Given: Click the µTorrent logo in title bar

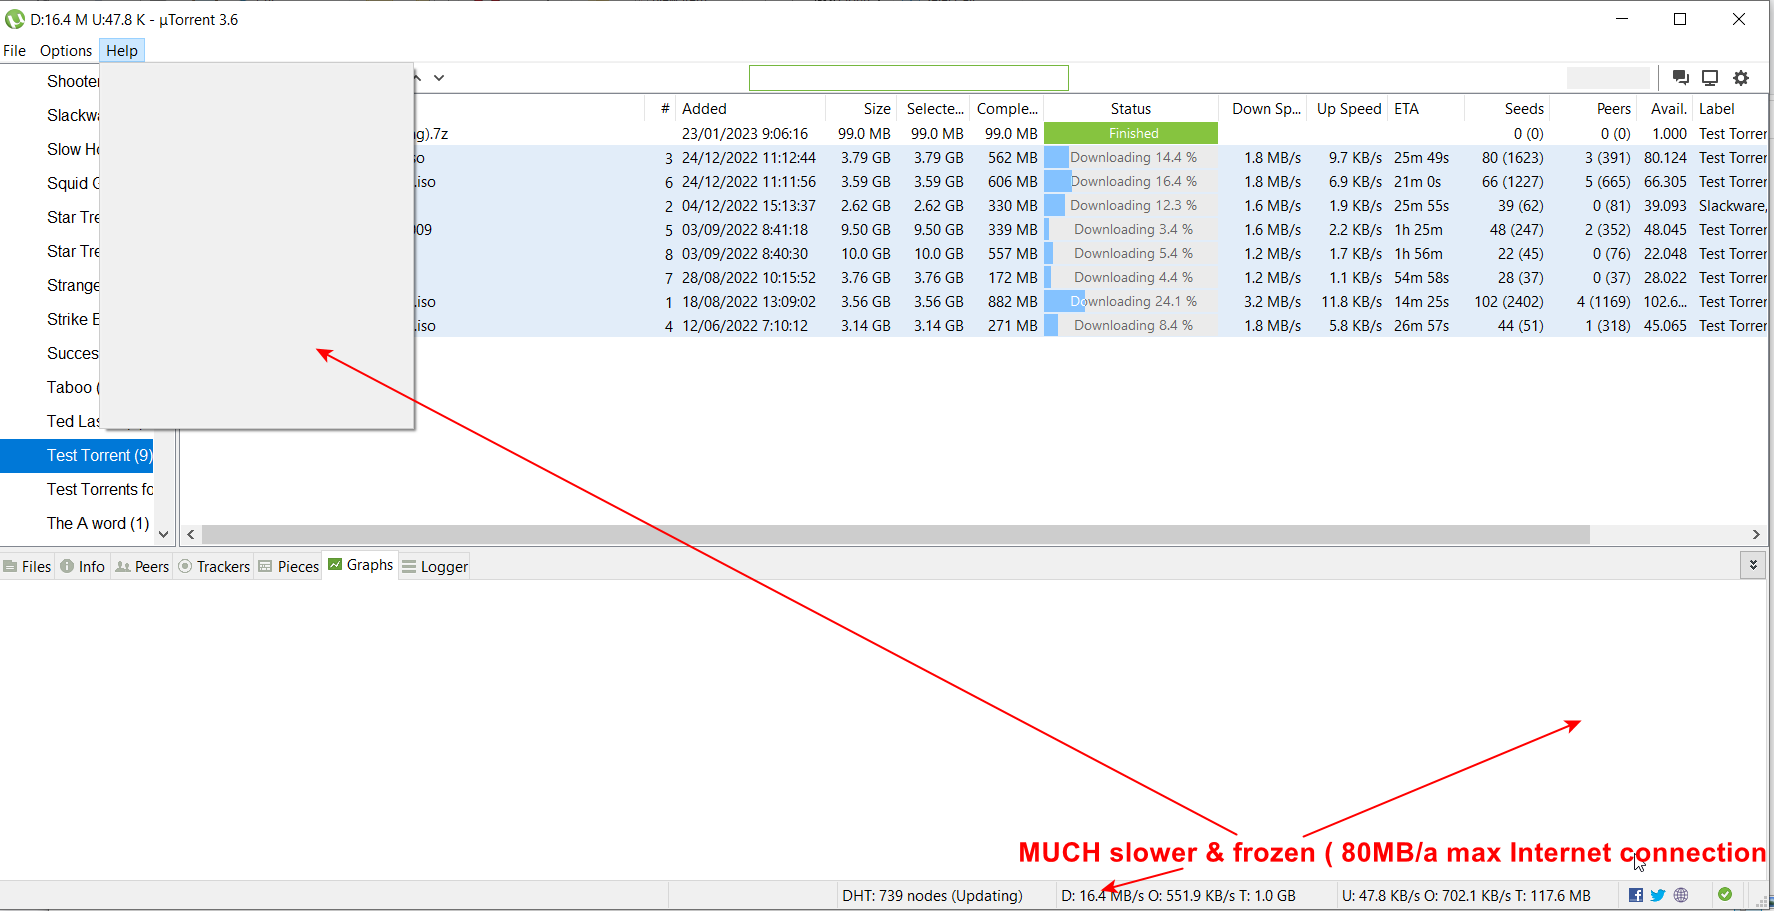Looking at the screenshot, I should point(15,19).
